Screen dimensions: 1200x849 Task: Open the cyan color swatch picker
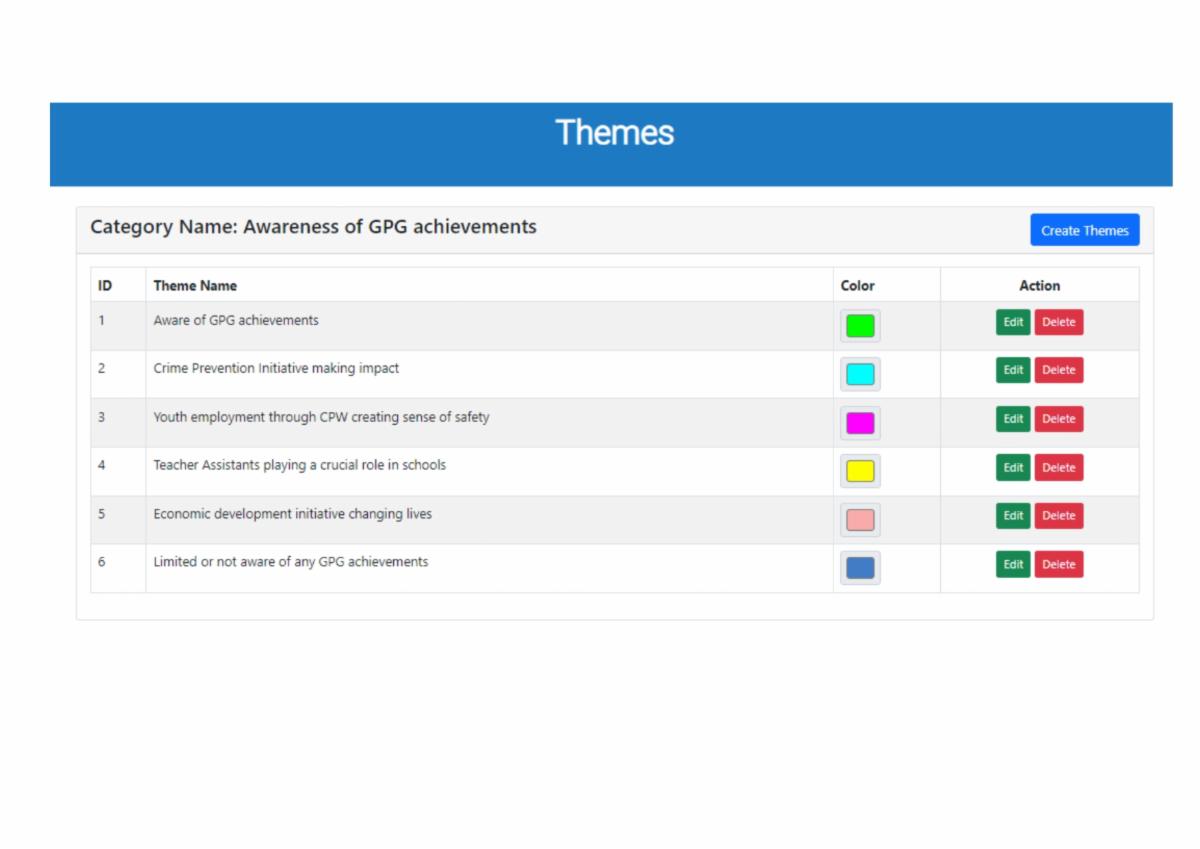860,374
